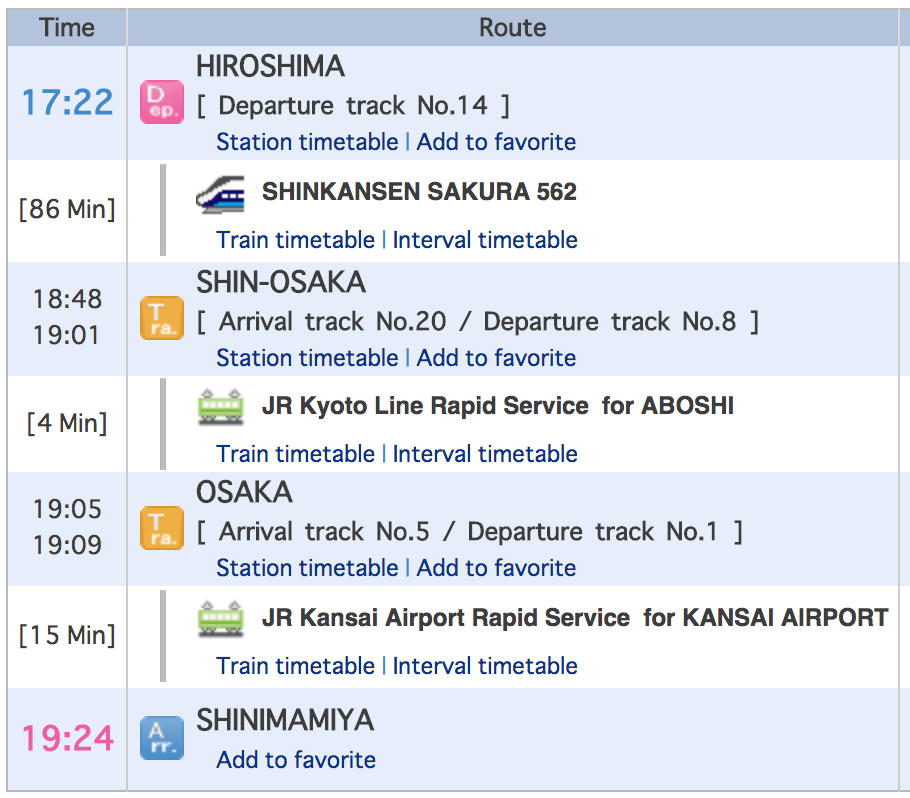Add Shin-Osaka to favorite
Image resolution: width=910 pixels, height=798 pixels.
click(496, 358)
